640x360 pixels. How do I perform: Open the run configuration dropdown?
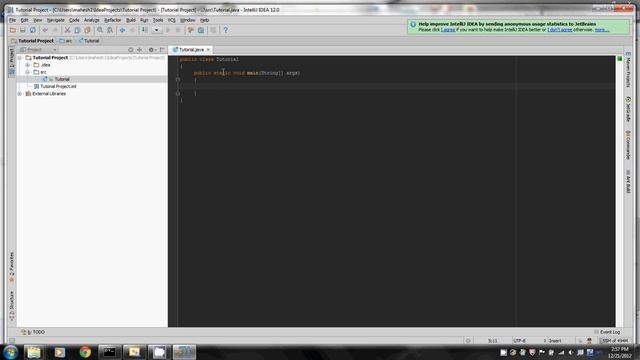click(157, 30)
